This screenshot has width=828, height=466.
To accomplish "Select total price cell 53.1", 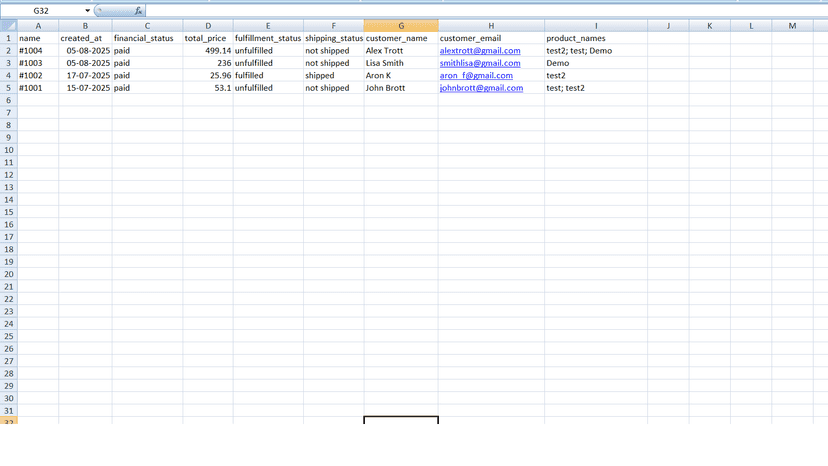I will 208,88.
